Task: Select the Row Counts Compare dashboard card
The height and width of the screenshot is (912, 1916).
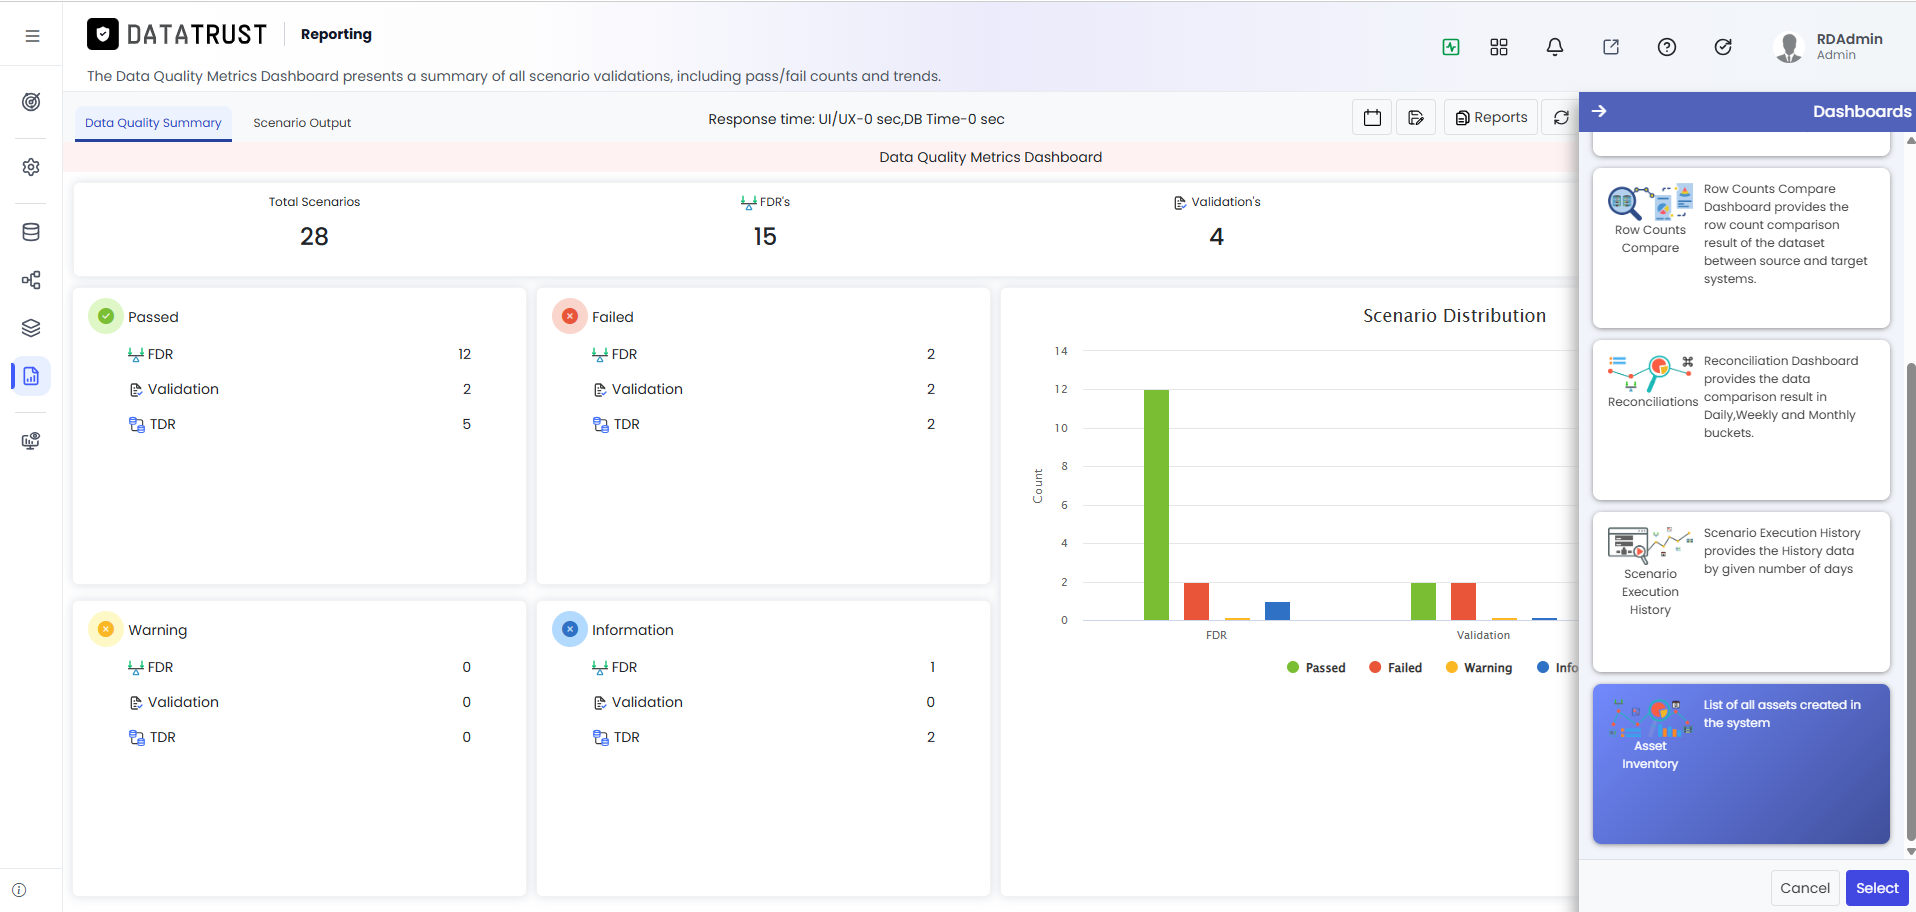Action: tap(1741, 247)
